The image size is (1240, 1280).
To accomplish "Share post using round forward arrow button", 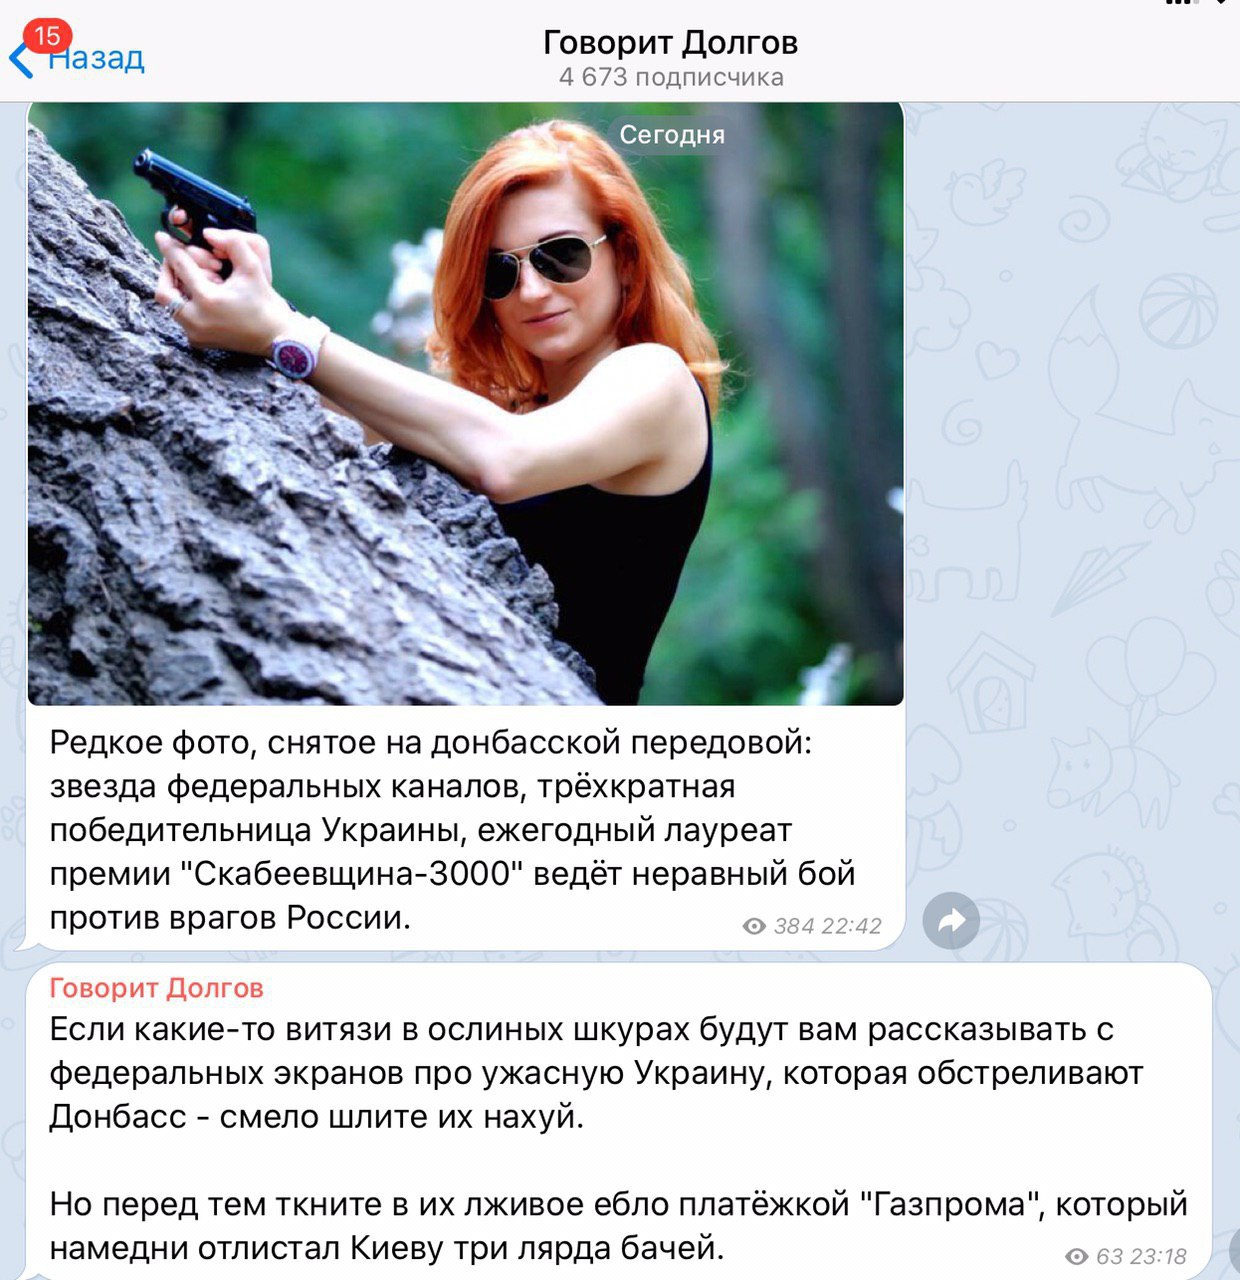I will click(x=951, y=920).
